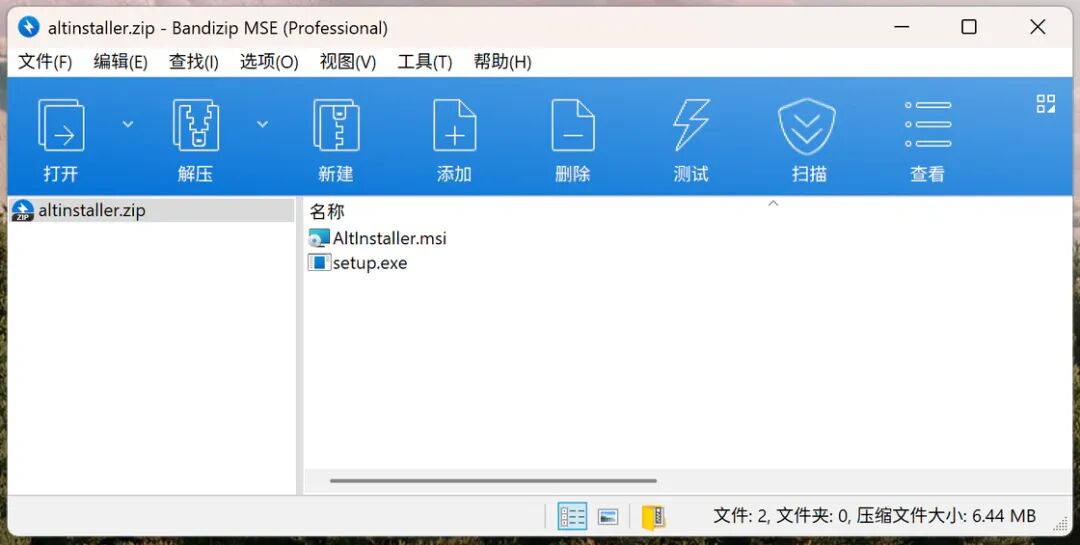Click the Open (打开) toolbar icon

[61, 126]
